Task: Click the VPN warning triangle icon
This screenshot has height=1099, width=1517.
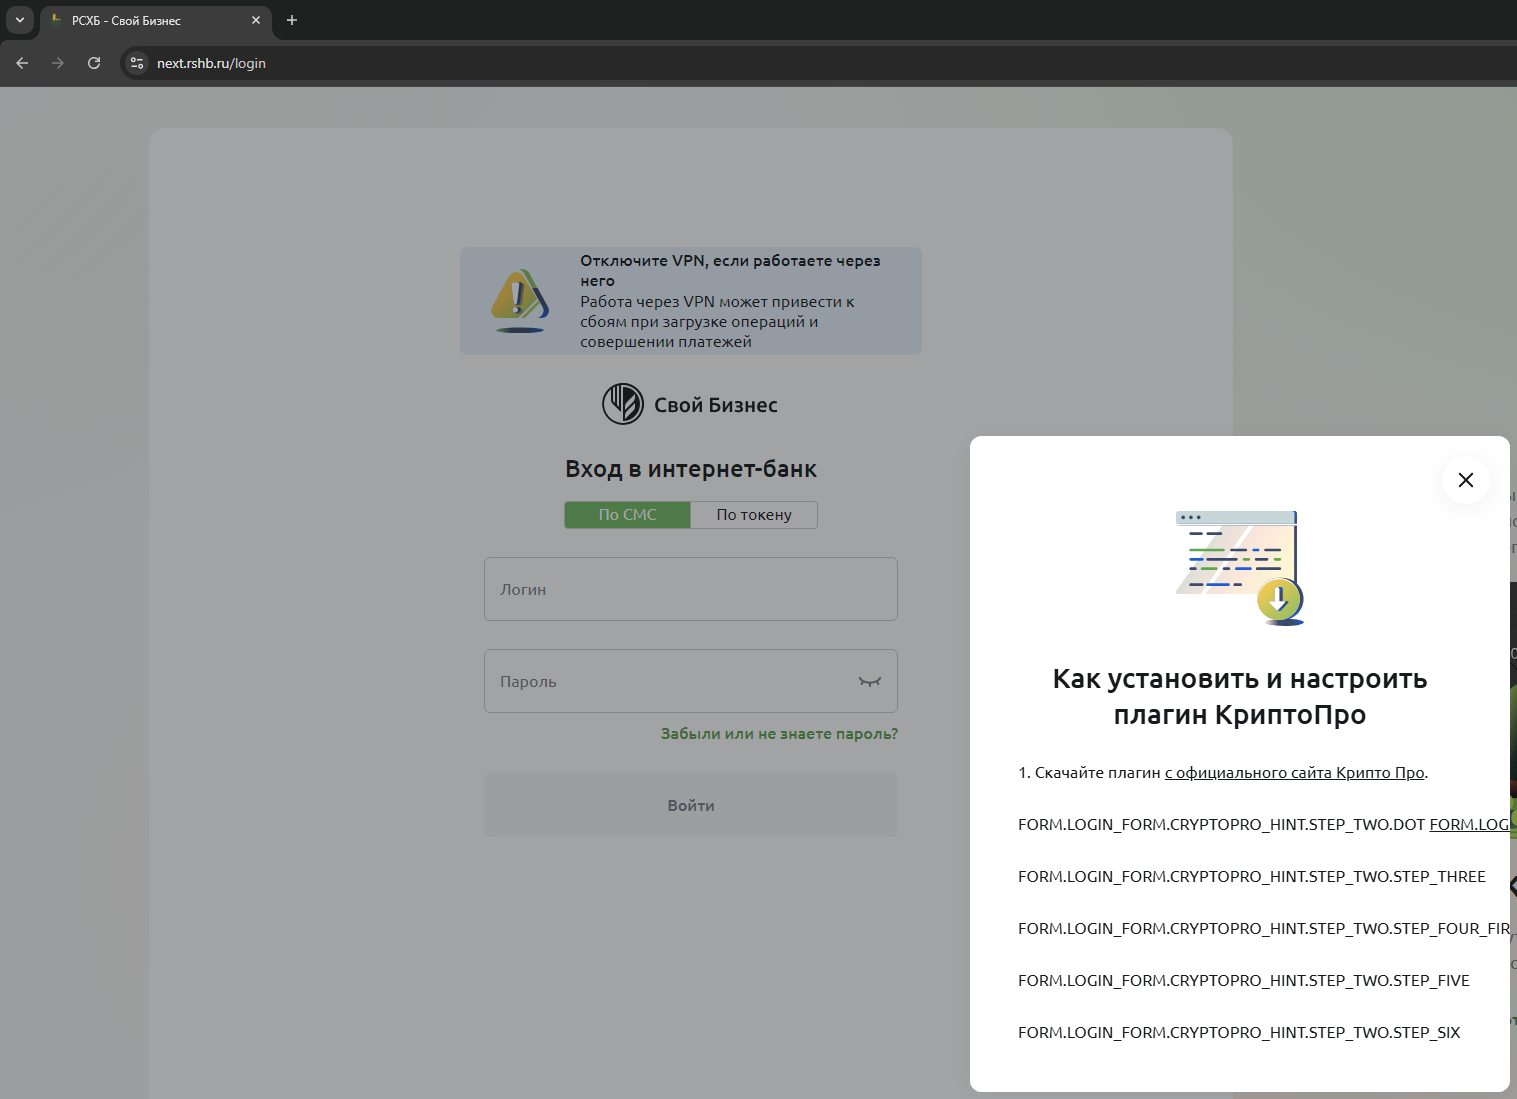Action: pos(520,301)
